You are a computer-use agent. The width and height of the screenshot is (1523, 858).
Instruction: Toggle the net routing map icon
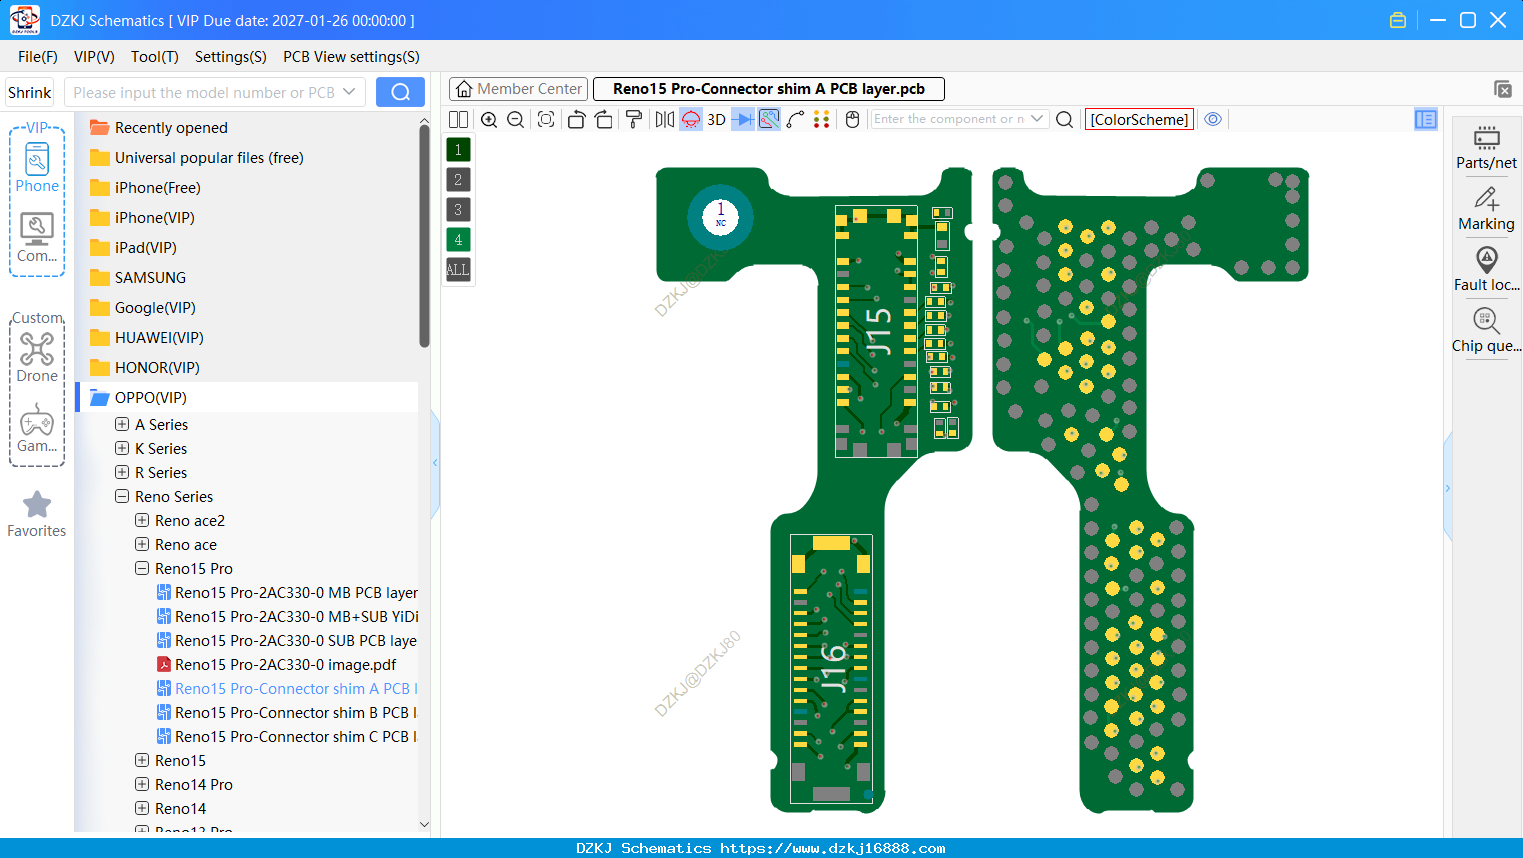[x=769, y=120]
